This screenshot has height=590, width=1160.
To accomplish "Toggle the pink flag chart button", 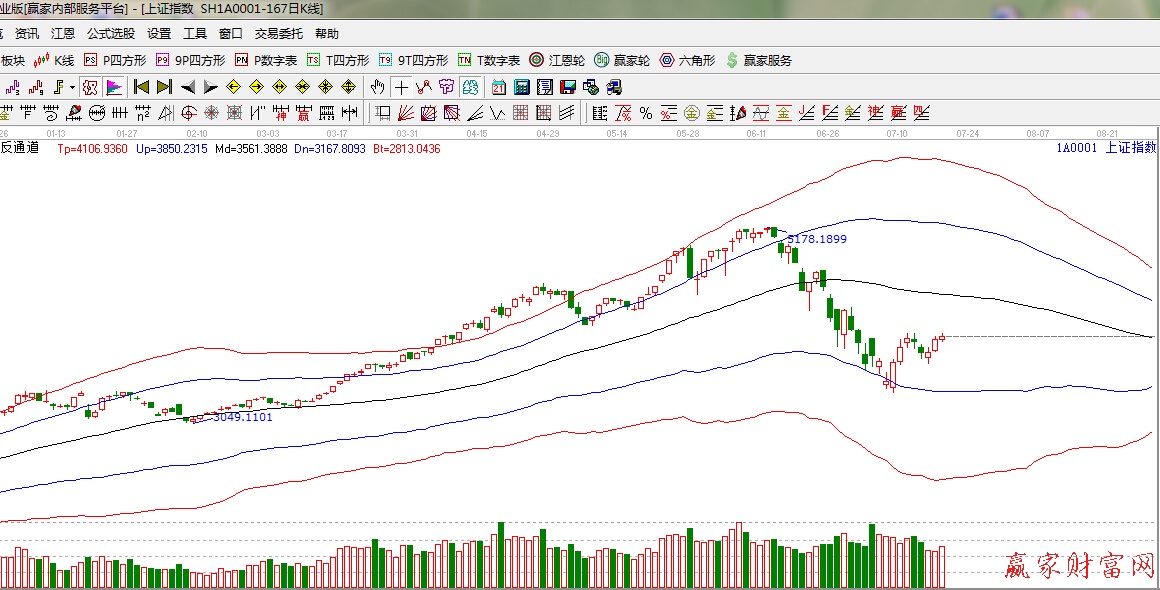I will tap(113, 87).
